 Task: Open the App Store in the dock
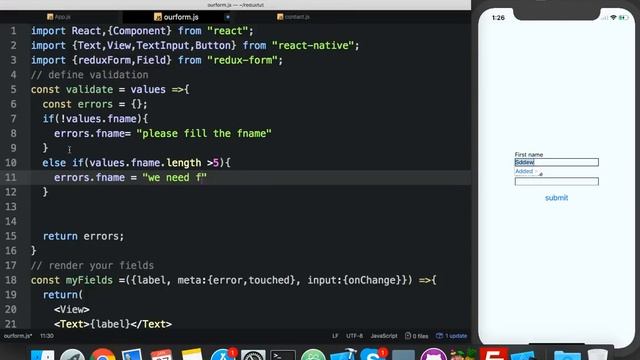(x=222, y=354)
